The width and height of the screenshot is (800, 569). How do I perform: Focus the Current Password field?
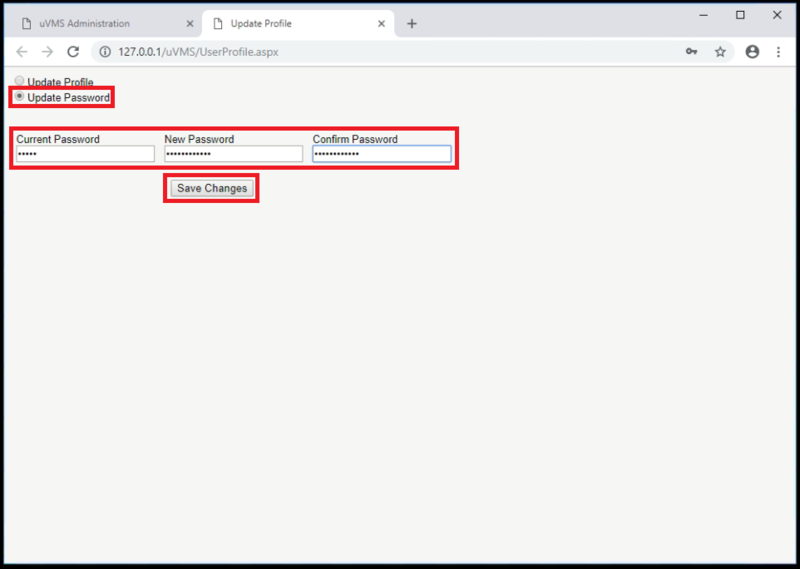85,154
